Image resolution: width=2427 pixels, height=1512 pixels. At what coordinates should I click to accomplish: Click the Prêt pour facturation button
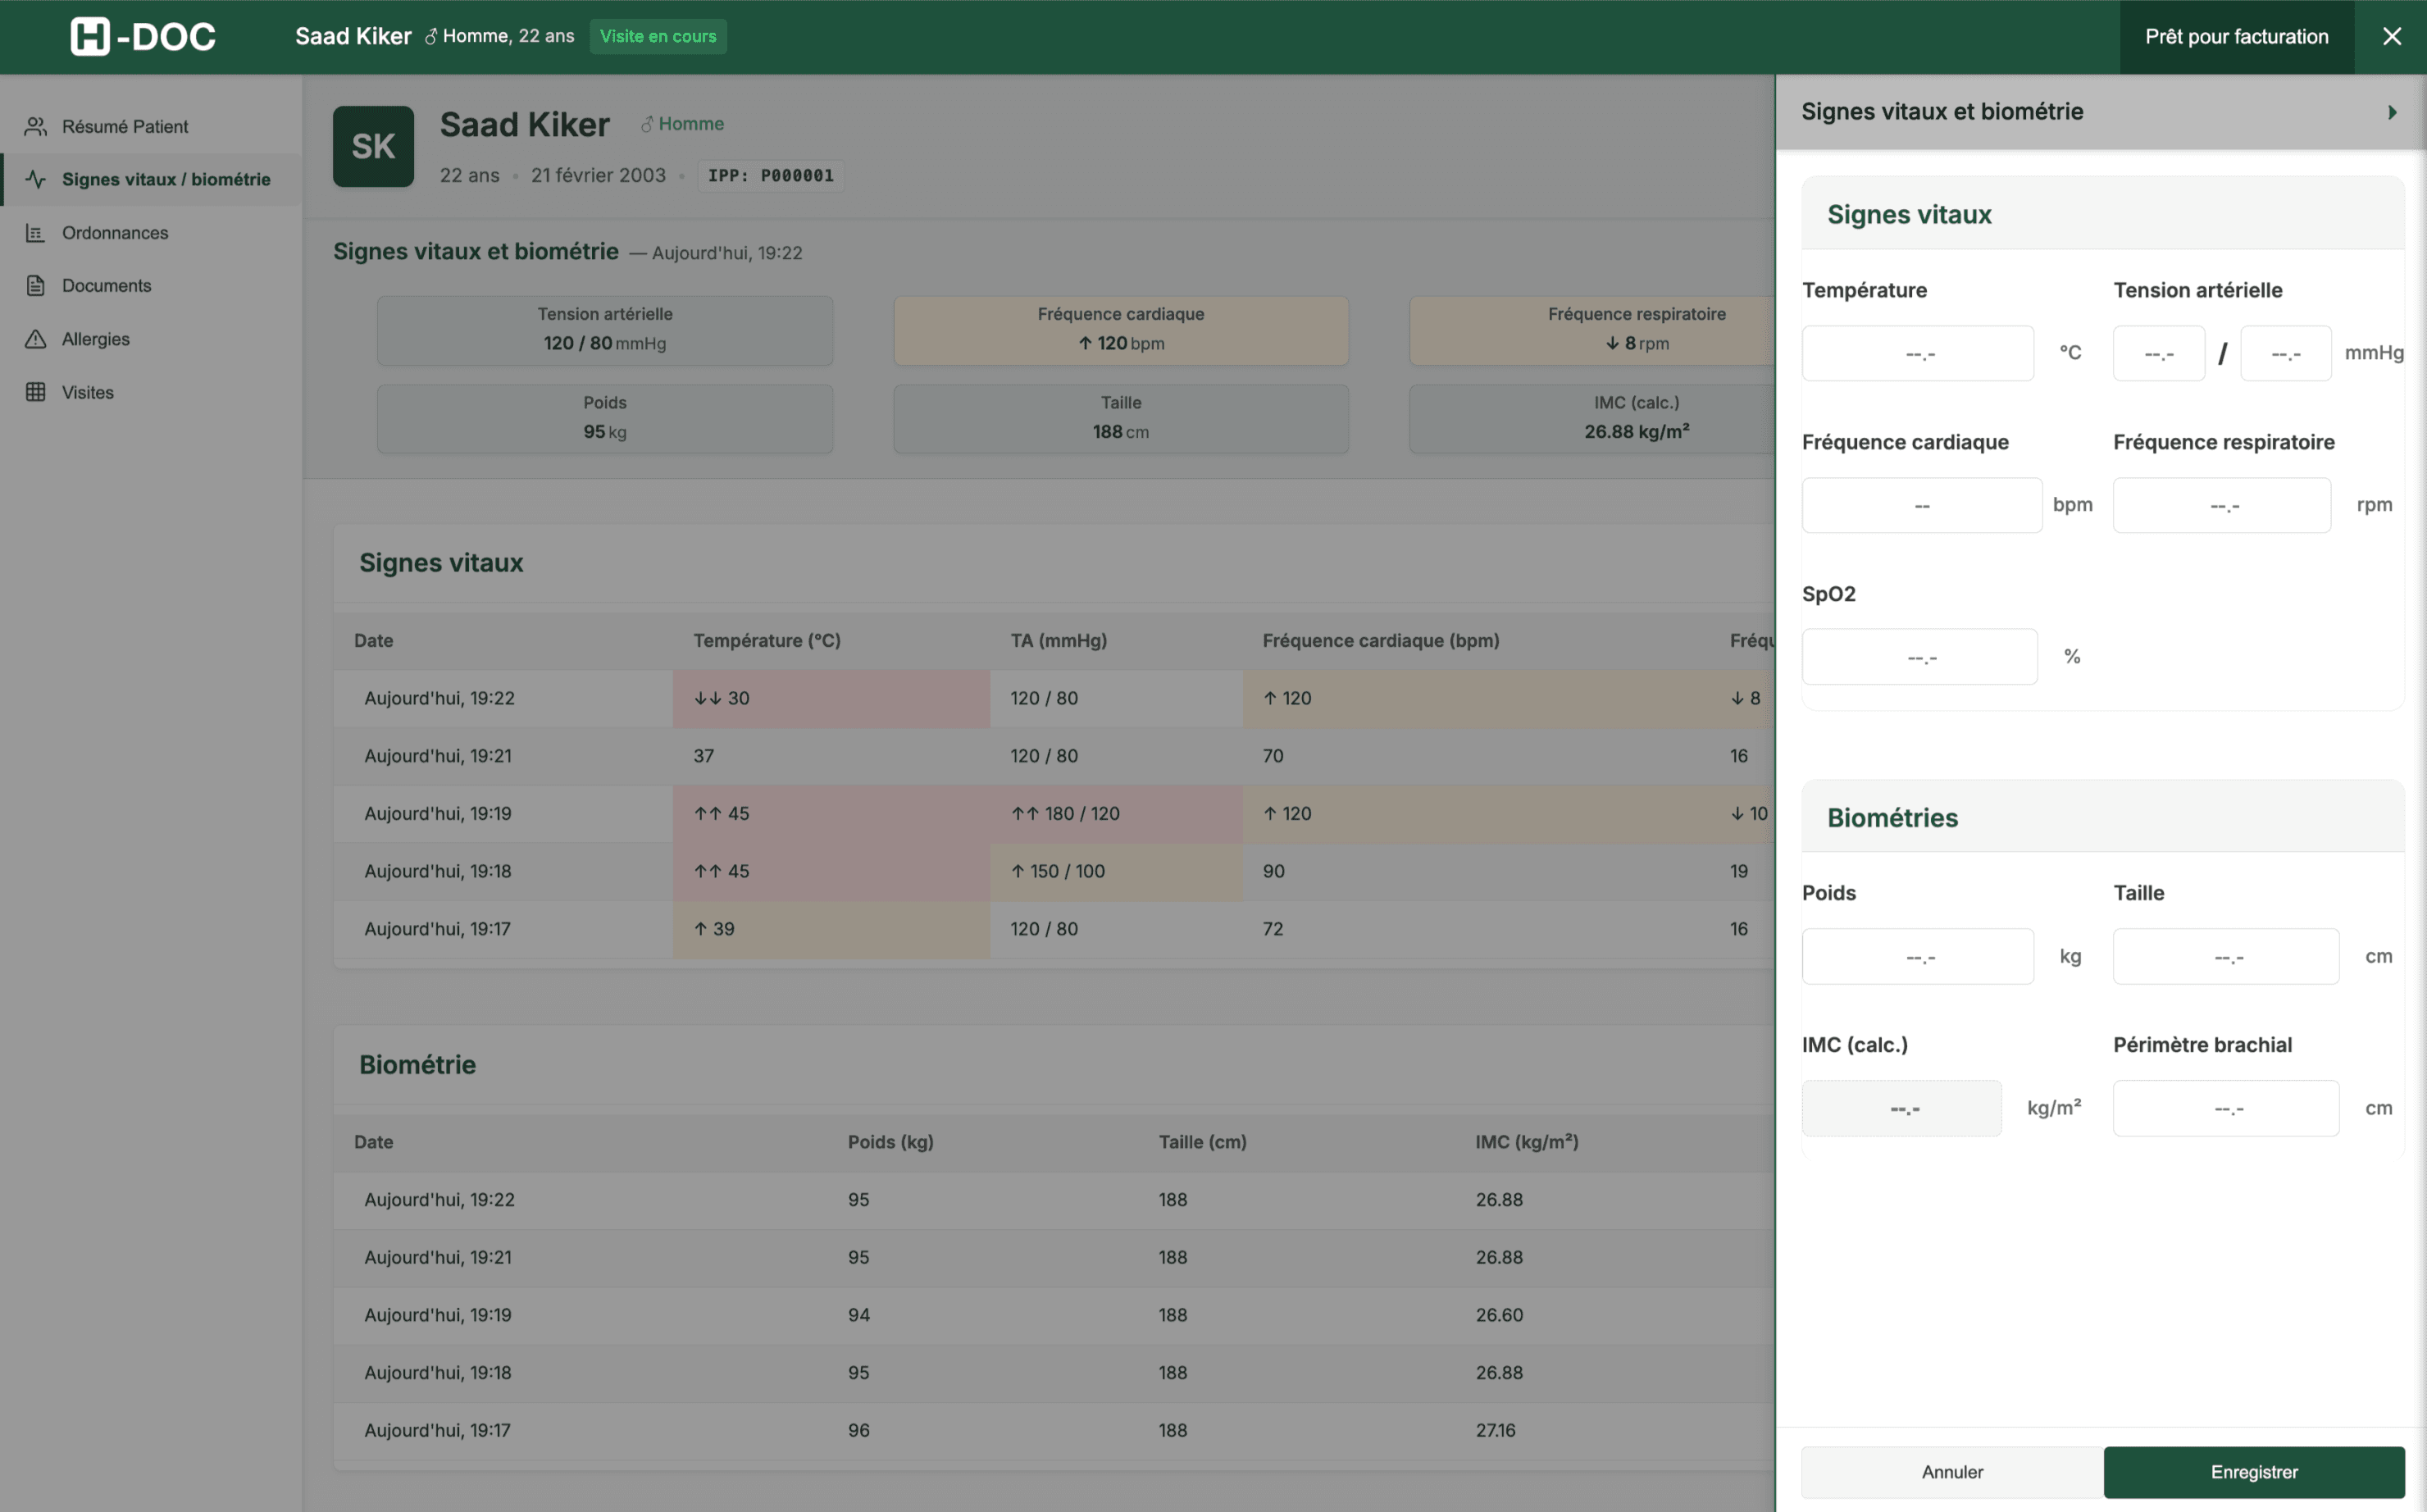tap(2237, 36)
